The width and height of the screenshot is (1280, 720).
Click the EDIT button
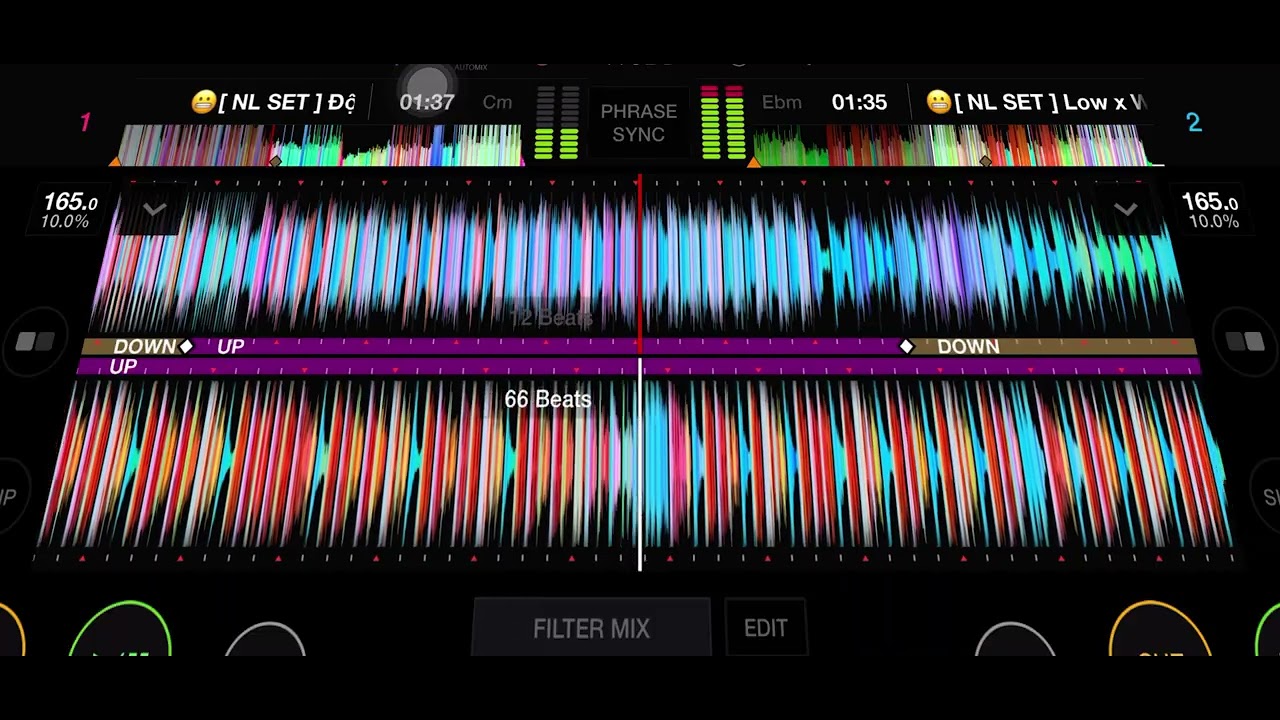tap(766, 628)
